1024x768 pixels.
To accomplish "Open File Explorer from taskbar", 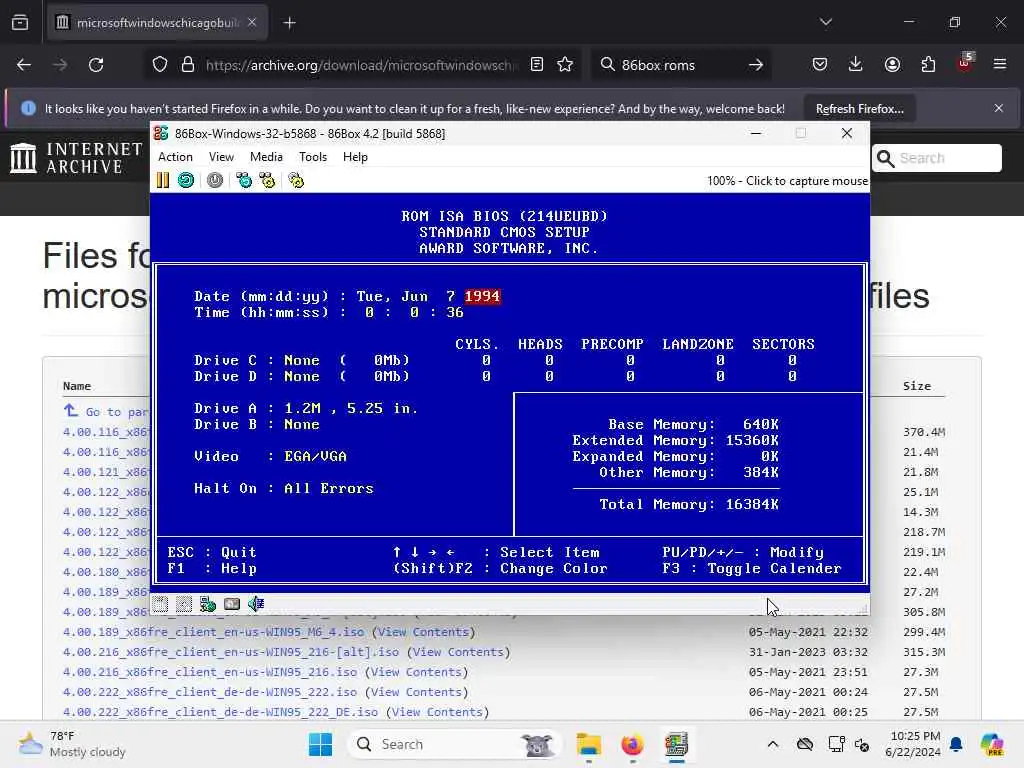I will [588, 744].
